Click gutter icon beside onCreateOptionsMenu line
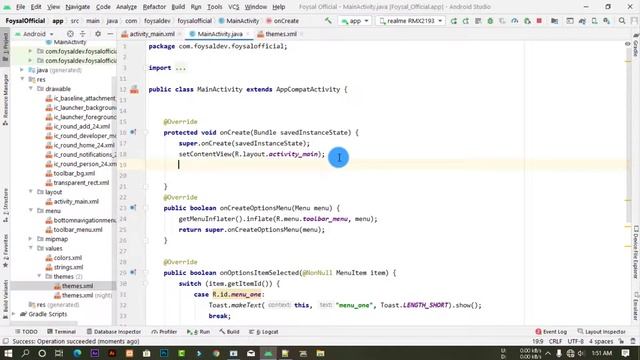This screenshot has width=640, height=360. [133, 208]
